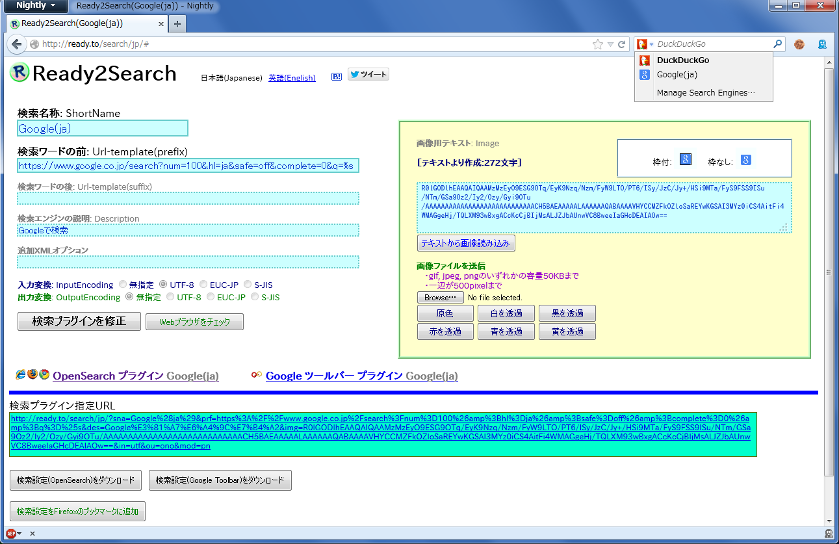Focus the Url-template prefix field
Viewport: 839px width, 544px height.
(188, 166)
